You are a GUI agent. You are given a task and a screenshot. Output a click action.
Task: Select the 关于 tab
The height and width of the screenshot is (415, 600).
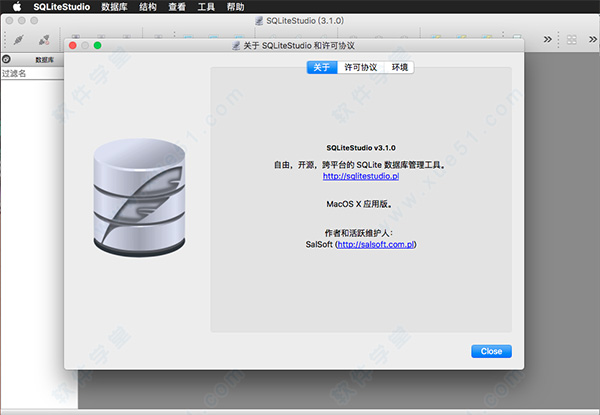click(322, 67)
